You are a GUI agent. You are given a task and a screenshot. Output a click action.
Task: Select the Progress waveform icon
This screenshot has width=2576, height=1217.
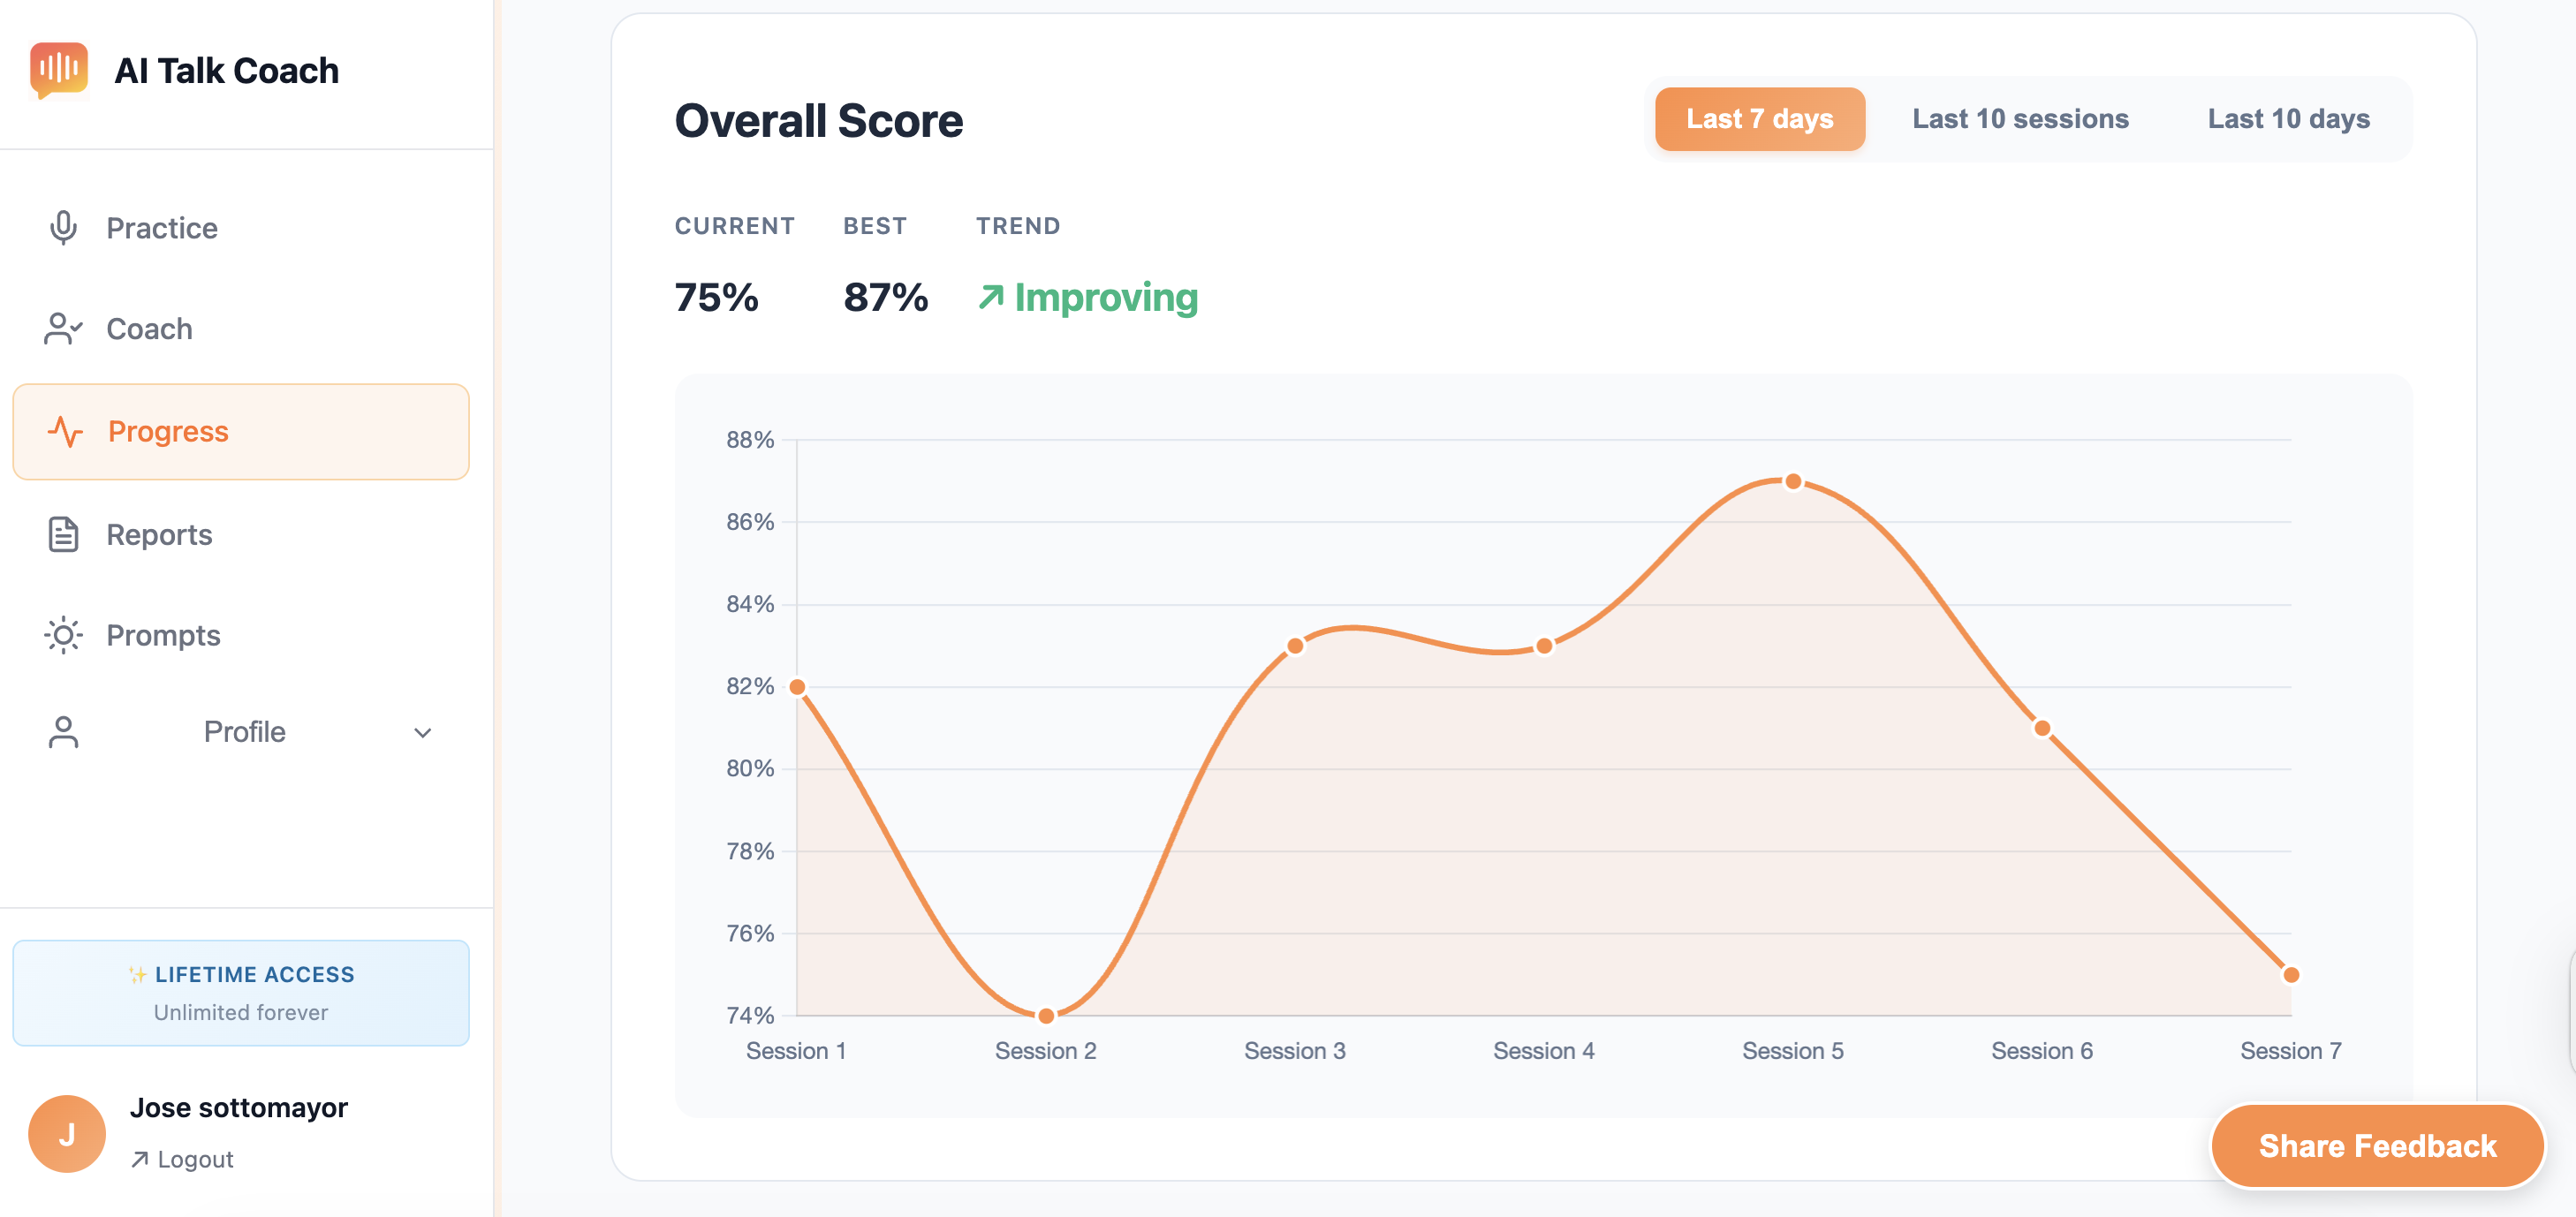[65, 431]
